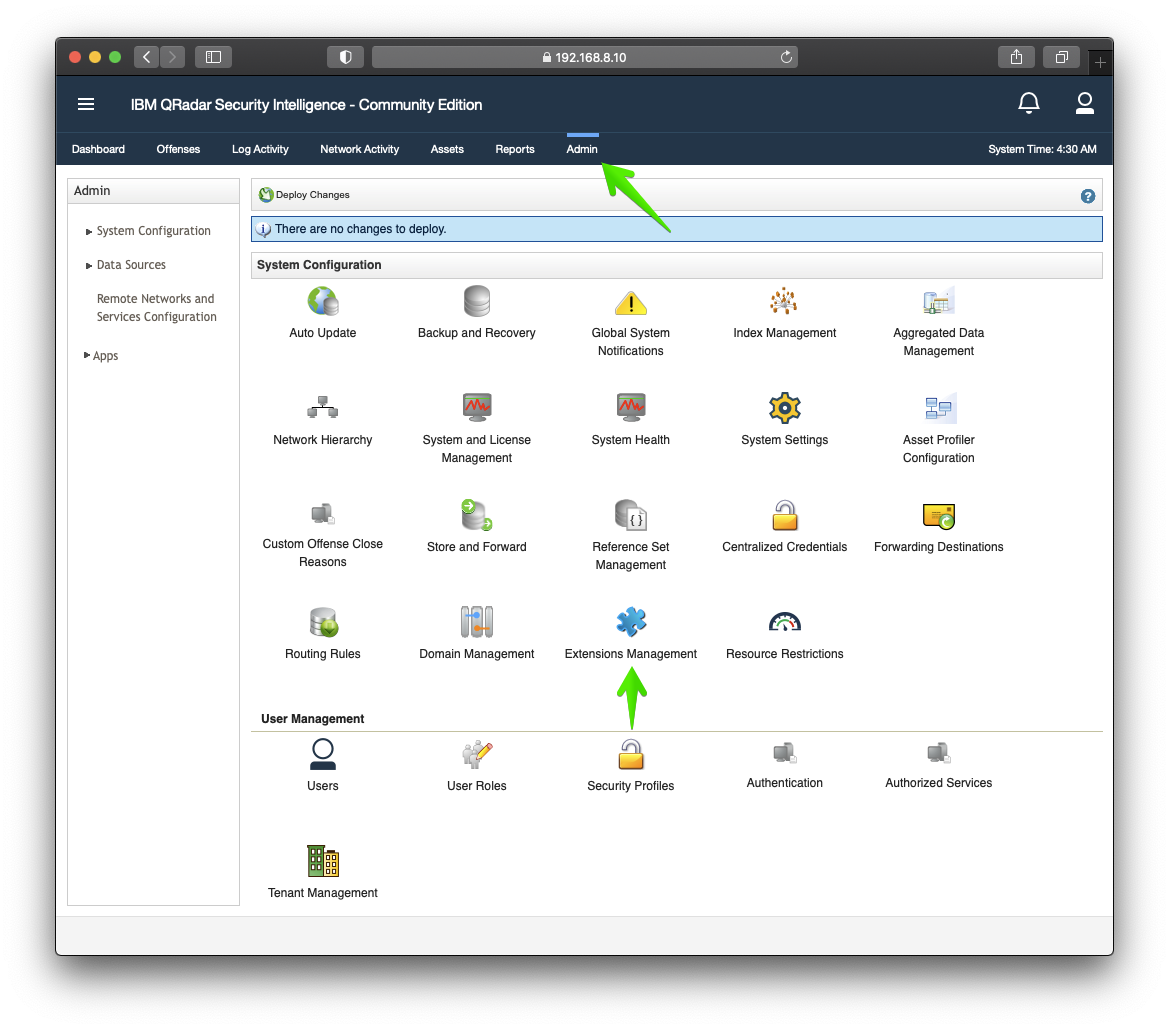The height and width of the screenshot is (1029, 1169).
Task: Toggle the browser sidebar
Action: 213,57
